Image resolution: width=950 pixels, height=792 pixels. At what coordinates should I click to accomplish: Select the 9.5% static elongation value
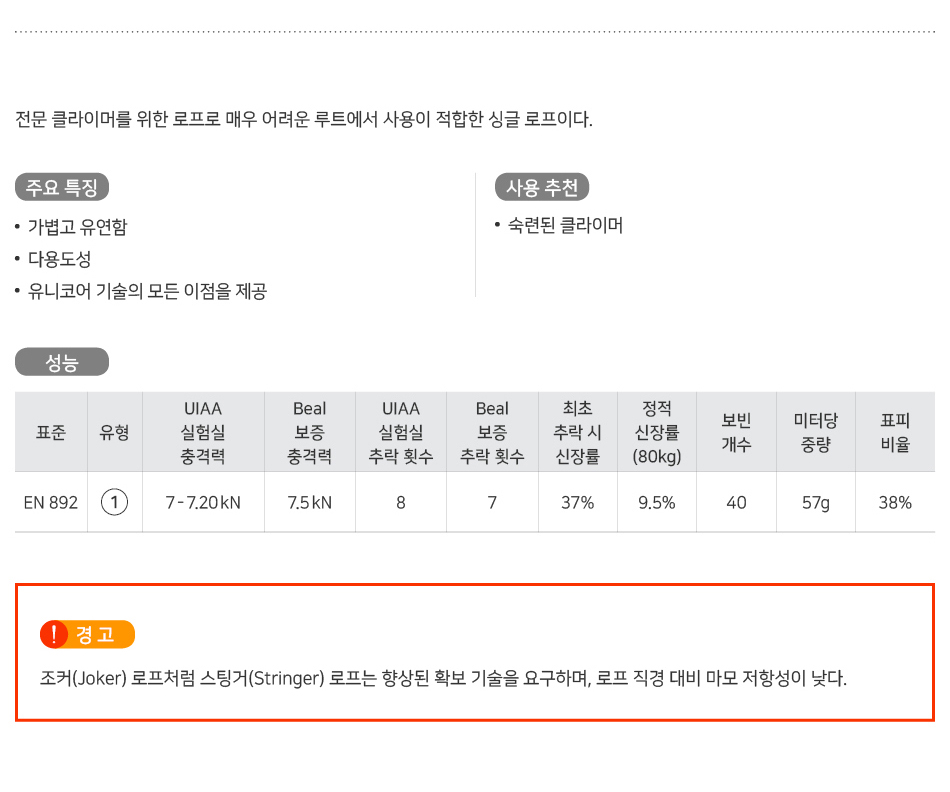tap(657, 502)
